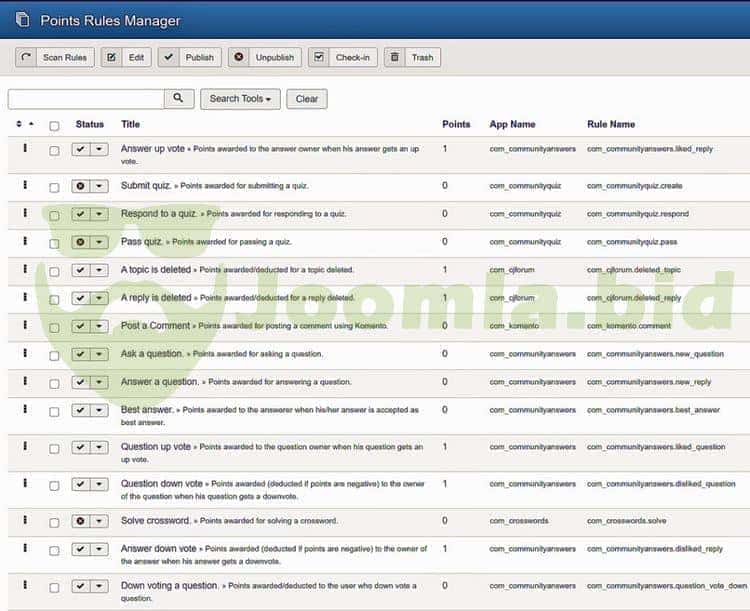Sort table by Status column header

(89, 124)
